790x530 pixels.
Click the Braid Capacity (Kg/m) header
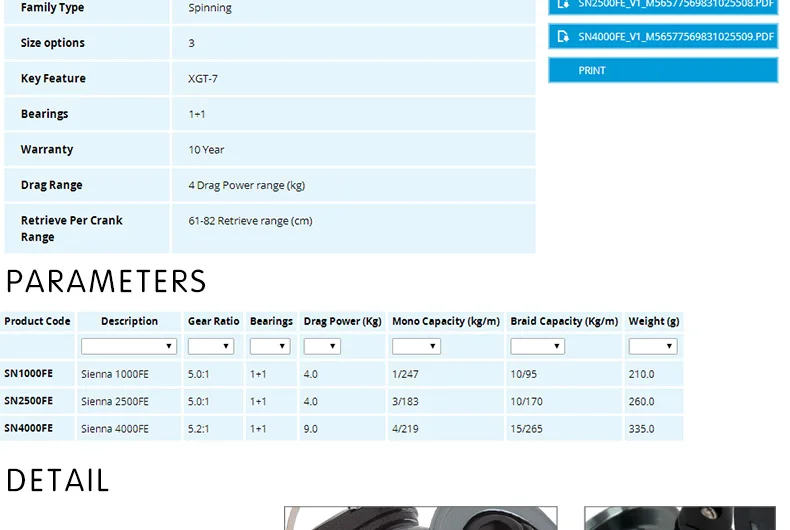[564, 321]
